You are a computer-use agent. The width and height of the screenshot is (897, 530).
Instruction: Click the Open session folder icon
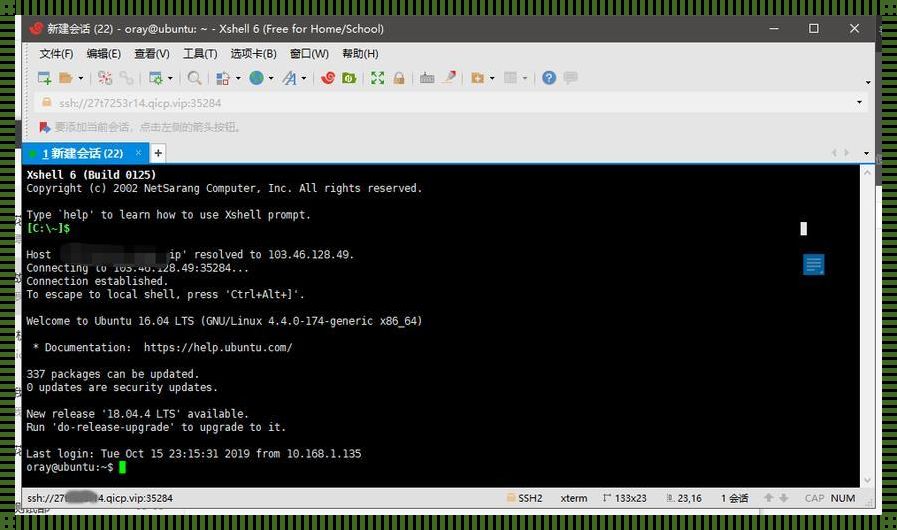click(66, 78)
